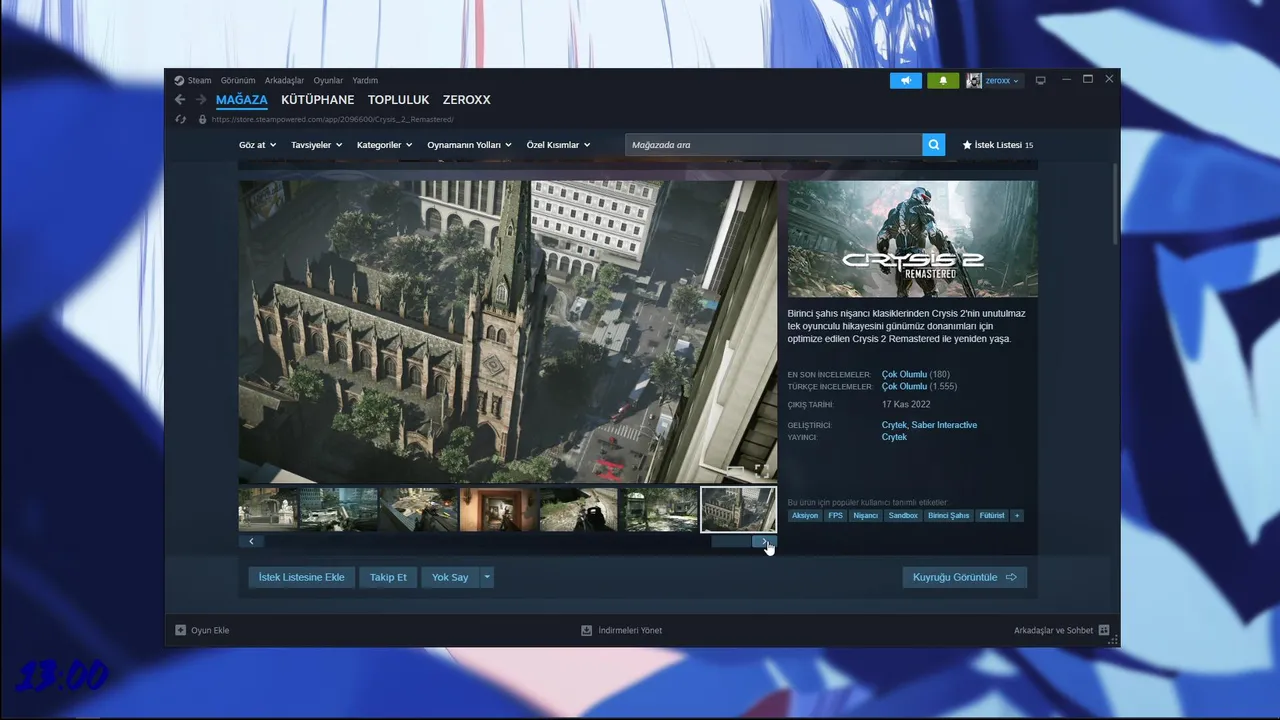
Task: Open the Tavsiyeler dropdown
Action: pos(315,145)
